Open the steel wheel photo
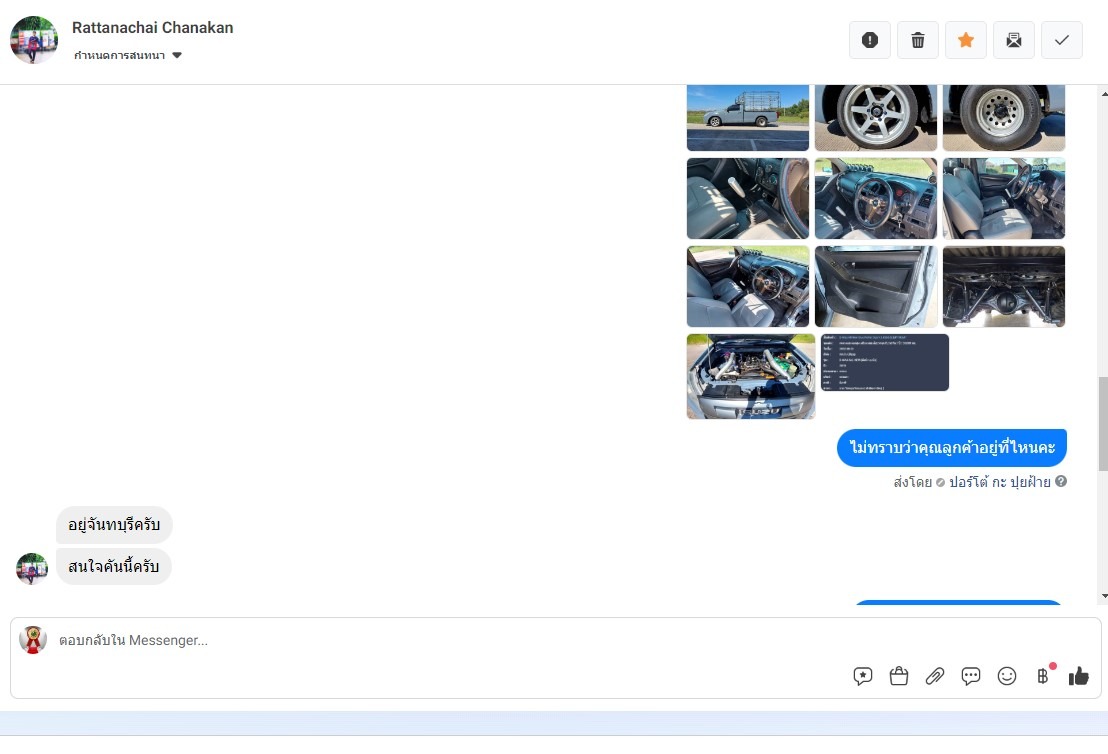This screenshot has width=1108, height=754. [x=1003, y=118]
